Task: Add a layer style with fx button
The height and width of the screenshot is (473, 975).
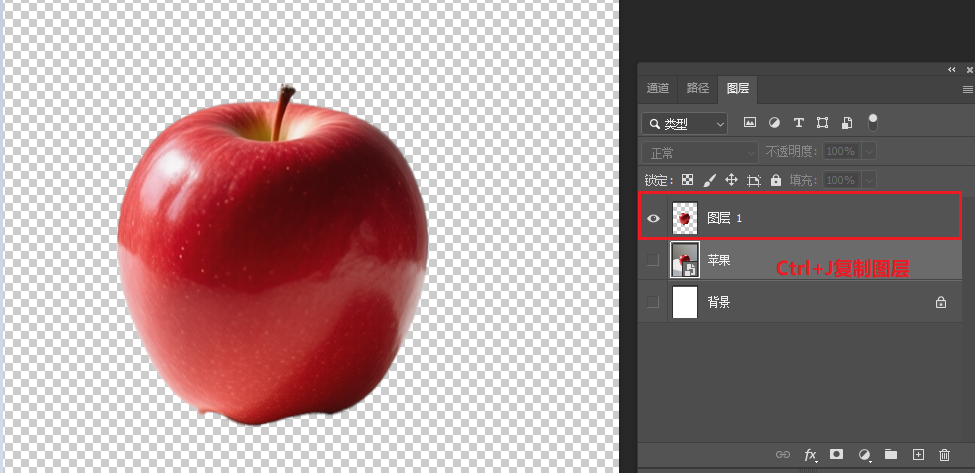Action: point(811,455)
